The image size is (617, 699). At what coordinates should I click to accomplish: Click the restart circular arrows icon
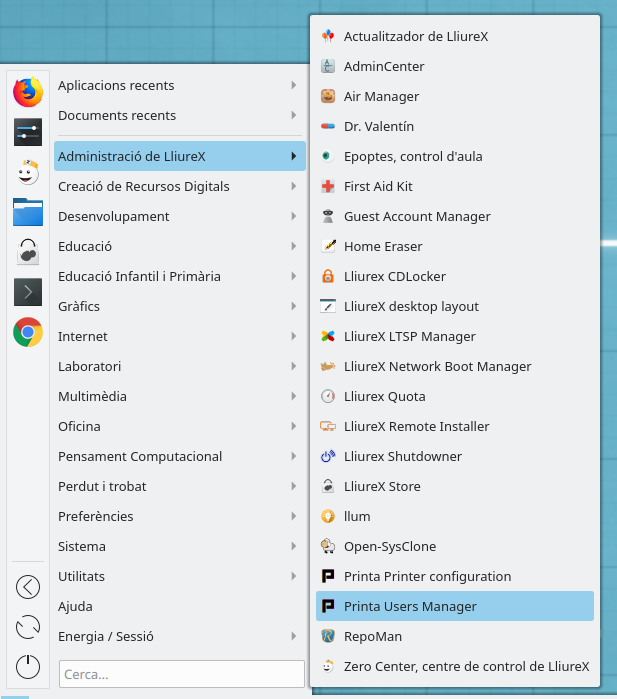(28, 627)
